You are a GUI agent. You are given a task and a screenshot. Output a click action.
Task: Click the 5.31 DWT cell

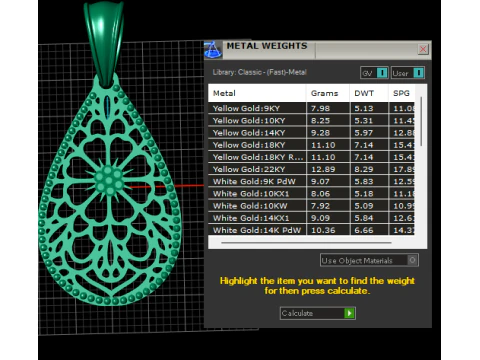[x=369, y=120]
